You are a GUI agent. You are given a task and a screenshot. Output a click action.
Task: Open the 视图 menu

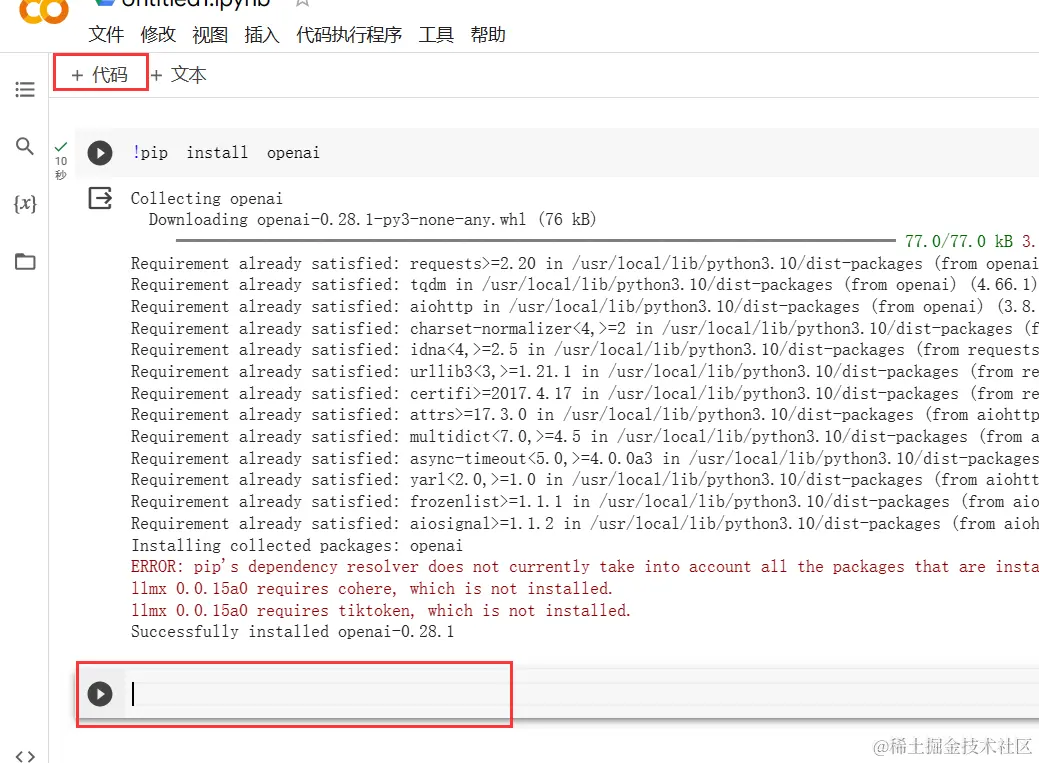[x=210, y=35]
